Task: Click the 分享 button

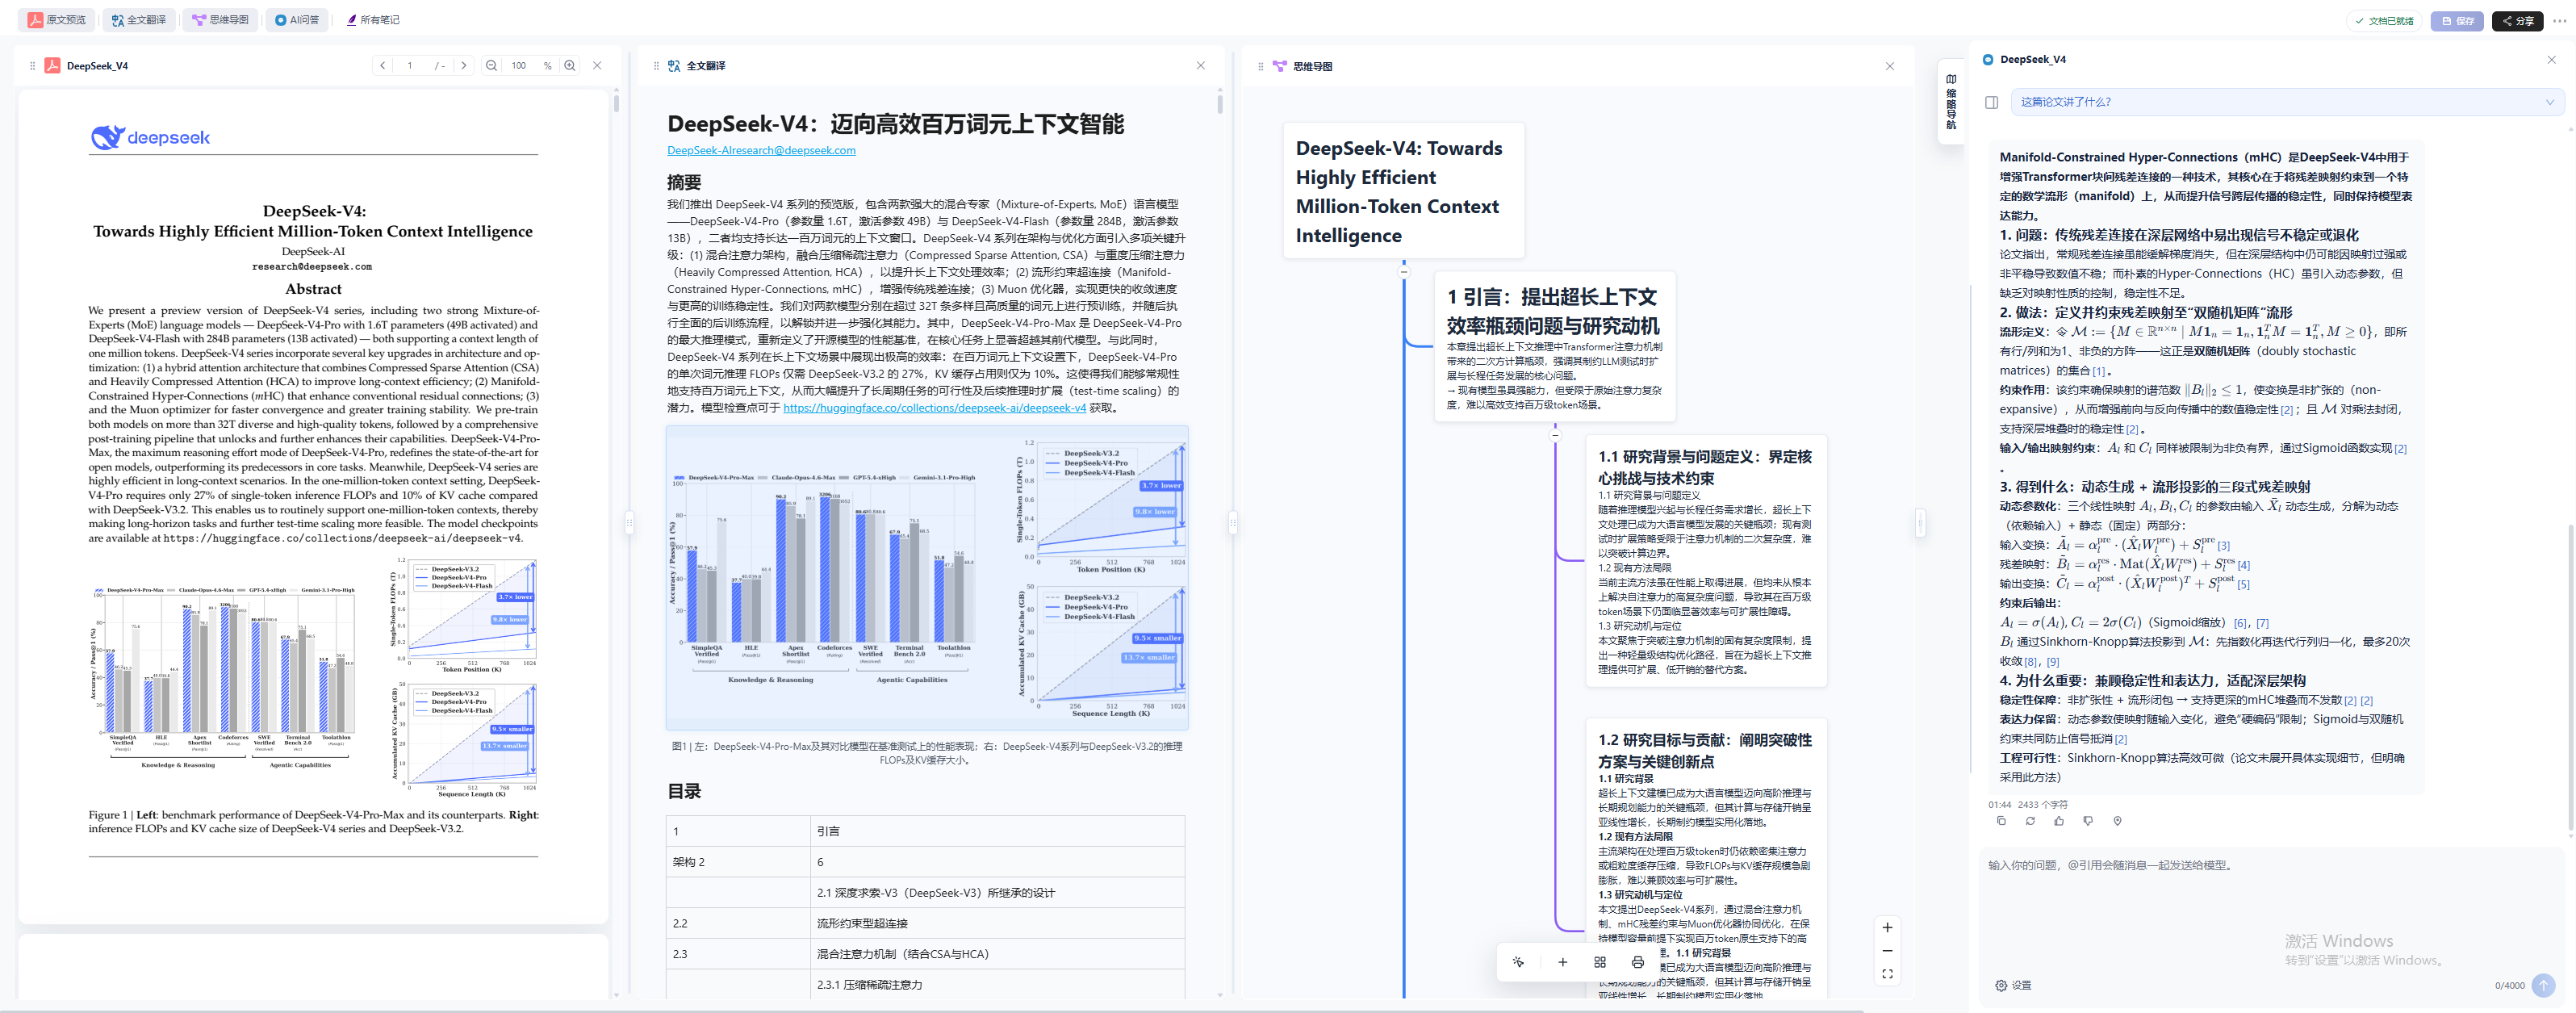Action: 2518,21
